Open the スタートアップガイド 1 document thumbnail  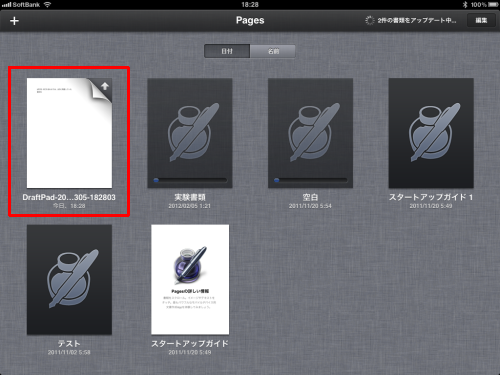[431, 133]
